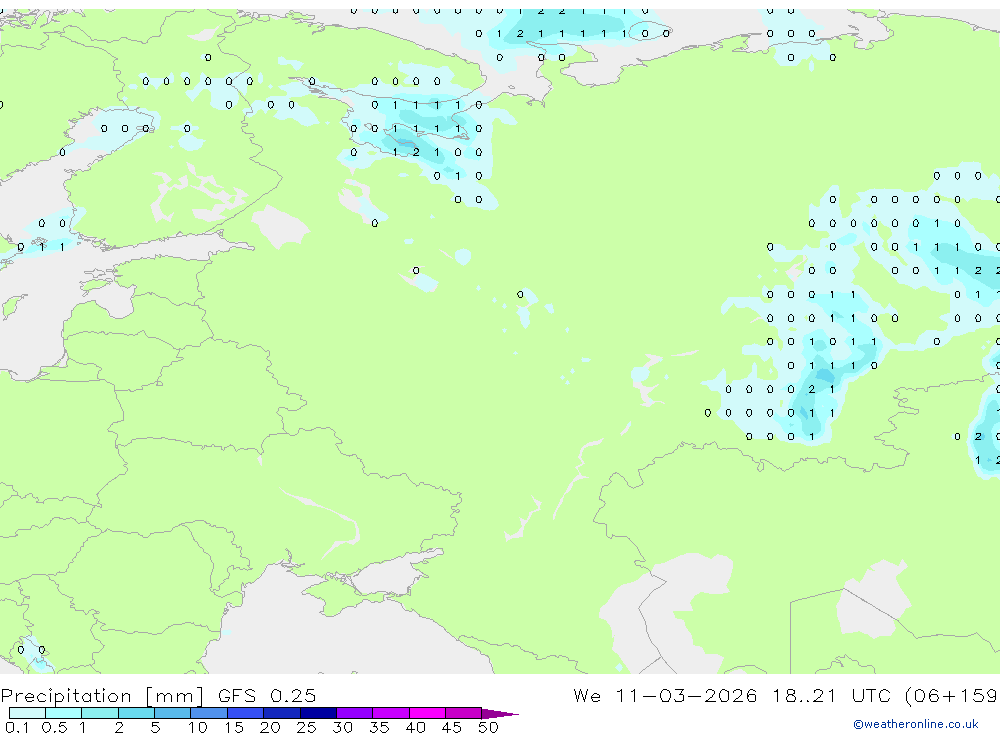Select the 2–5 mm legend color swatch
The image size is (1000, 733).
coord(136,713)
